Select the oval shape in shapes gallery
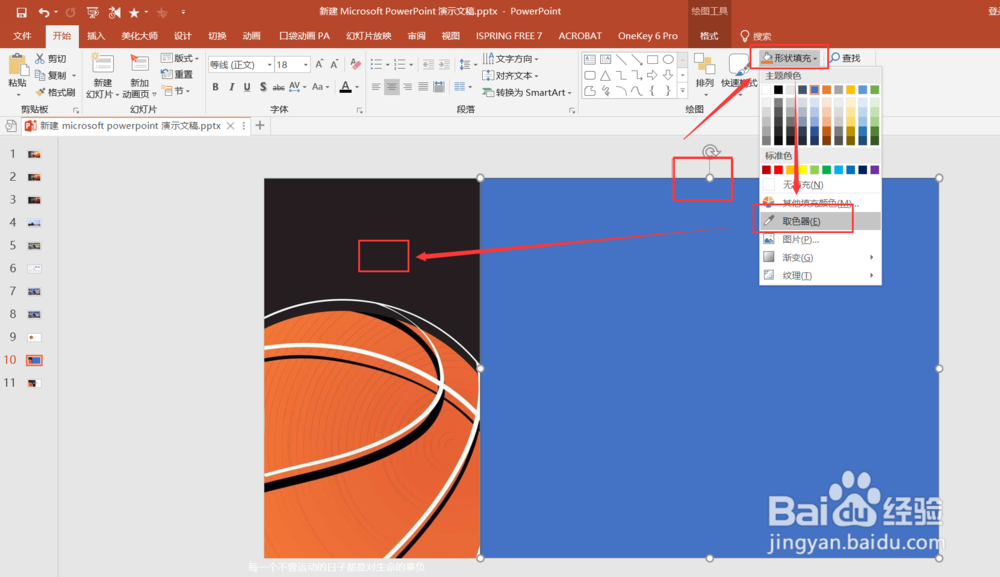The width and height of the screenshot is (1000, 577). pyautogui.click(x=668, y=59)
